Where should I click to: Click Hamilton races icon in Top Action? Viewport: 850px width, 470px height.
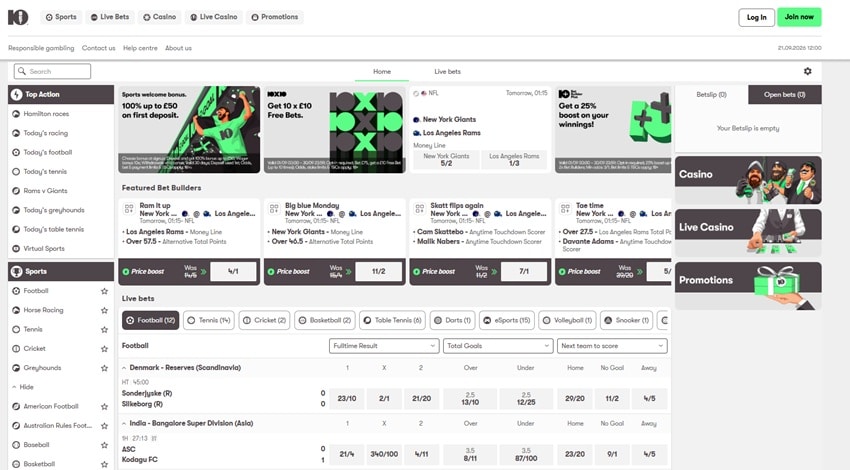(16, 114)
